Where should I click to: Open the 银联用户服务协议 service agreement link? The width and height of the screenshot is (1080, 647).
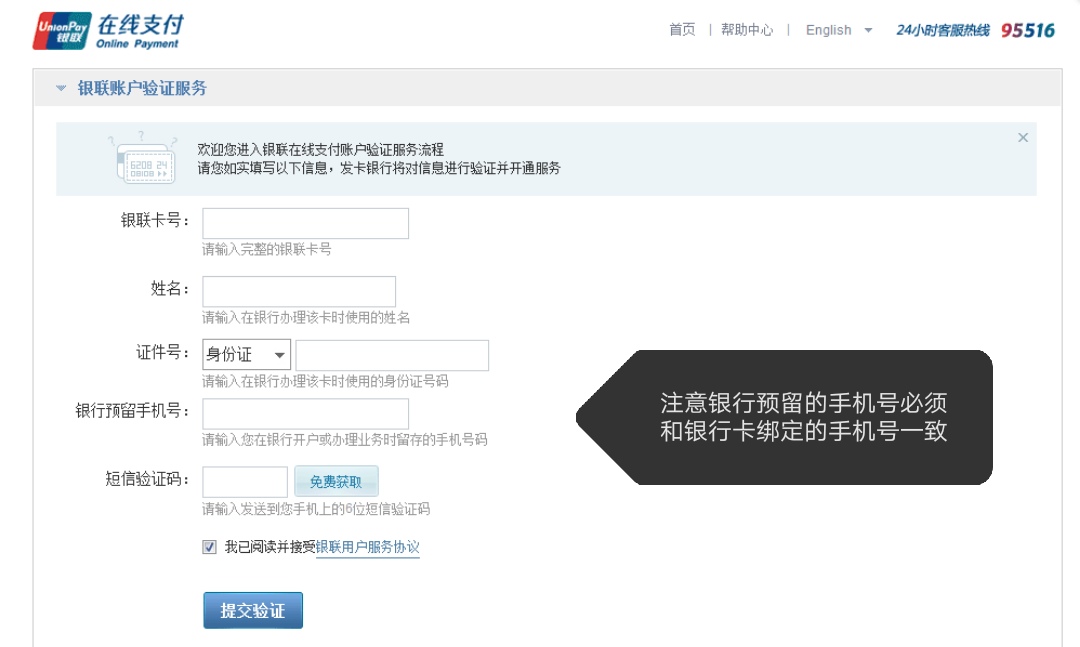point(367,547)
